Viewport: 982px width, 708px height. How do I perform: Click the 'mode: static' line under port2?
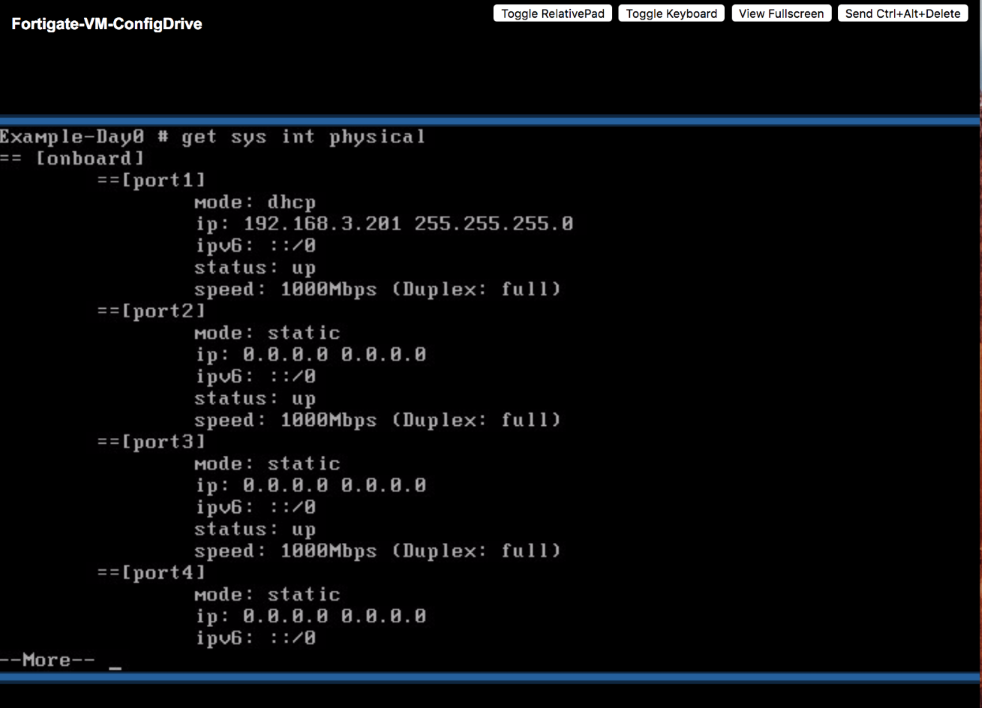coord(267,333)
